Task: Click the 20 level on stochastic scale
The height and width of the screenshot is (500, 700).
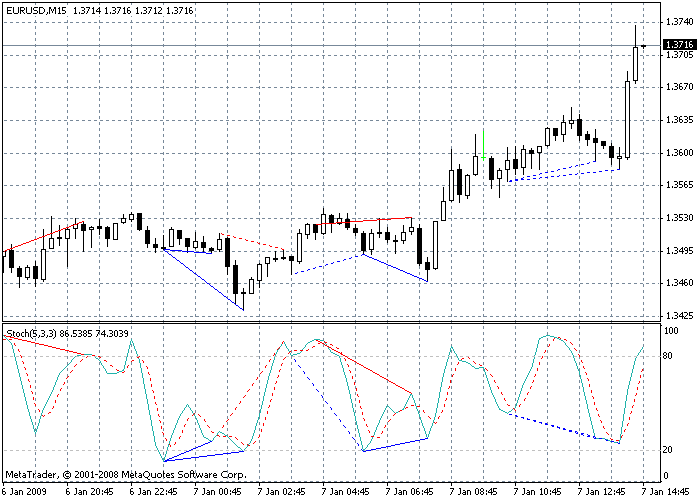Action: (668, 449)
